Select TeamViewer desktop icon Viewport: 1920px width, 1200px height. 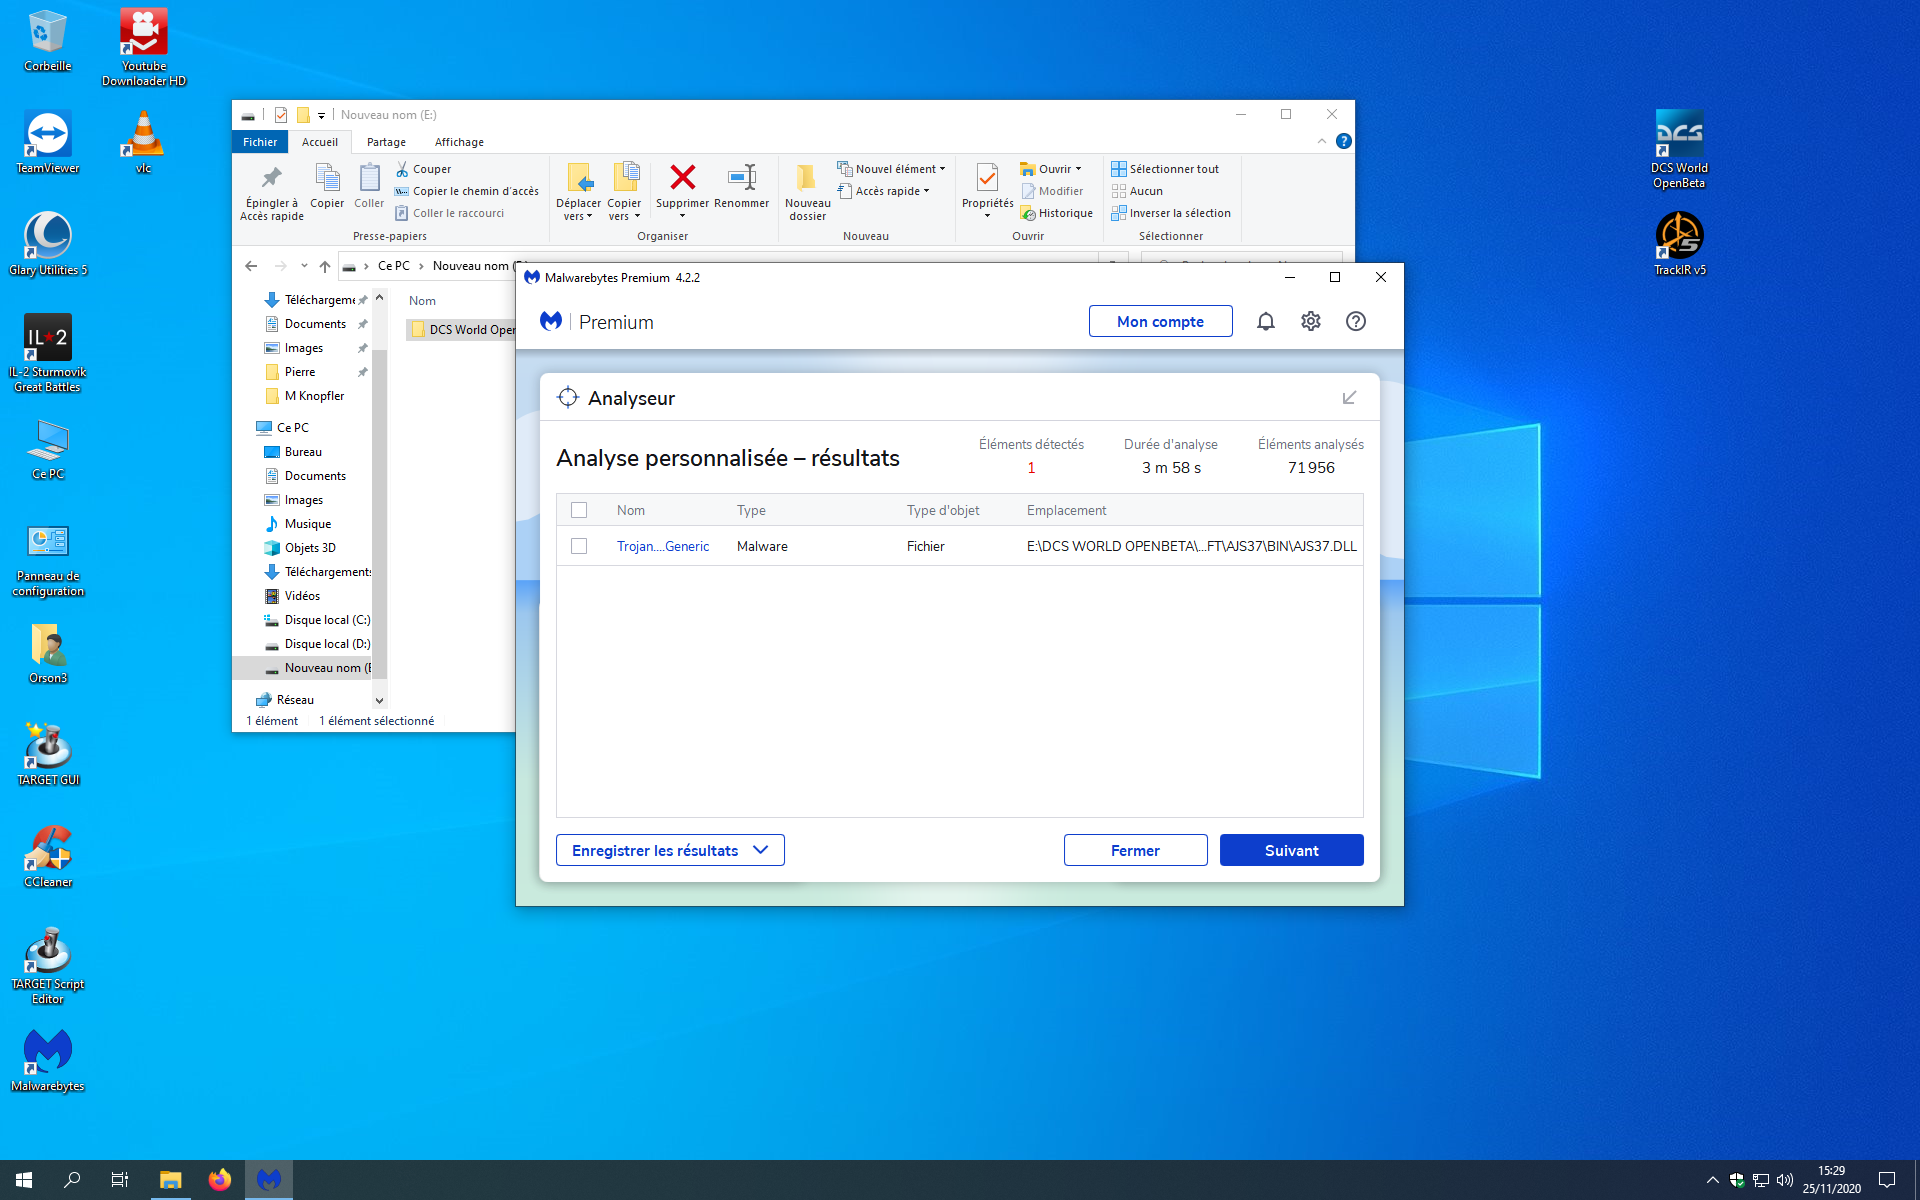[x=48, y=142]
